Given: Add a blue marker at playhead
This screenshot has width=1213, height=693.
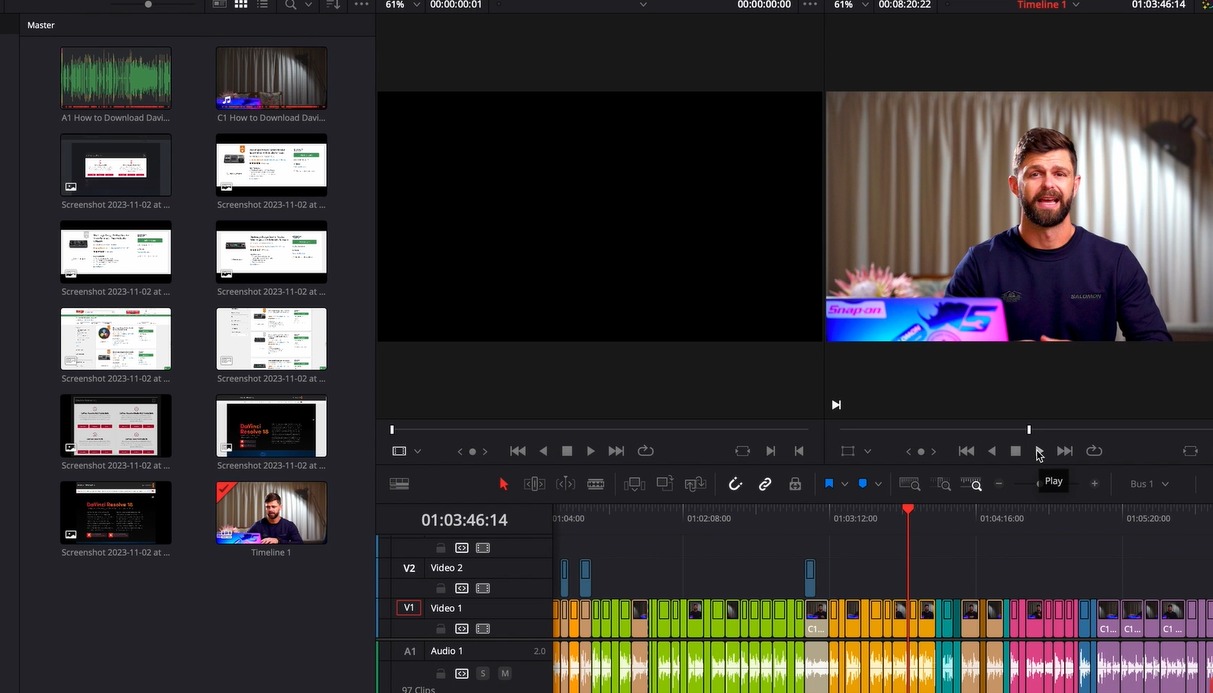Looking at the screenshot, I should (x=863, y=484).
